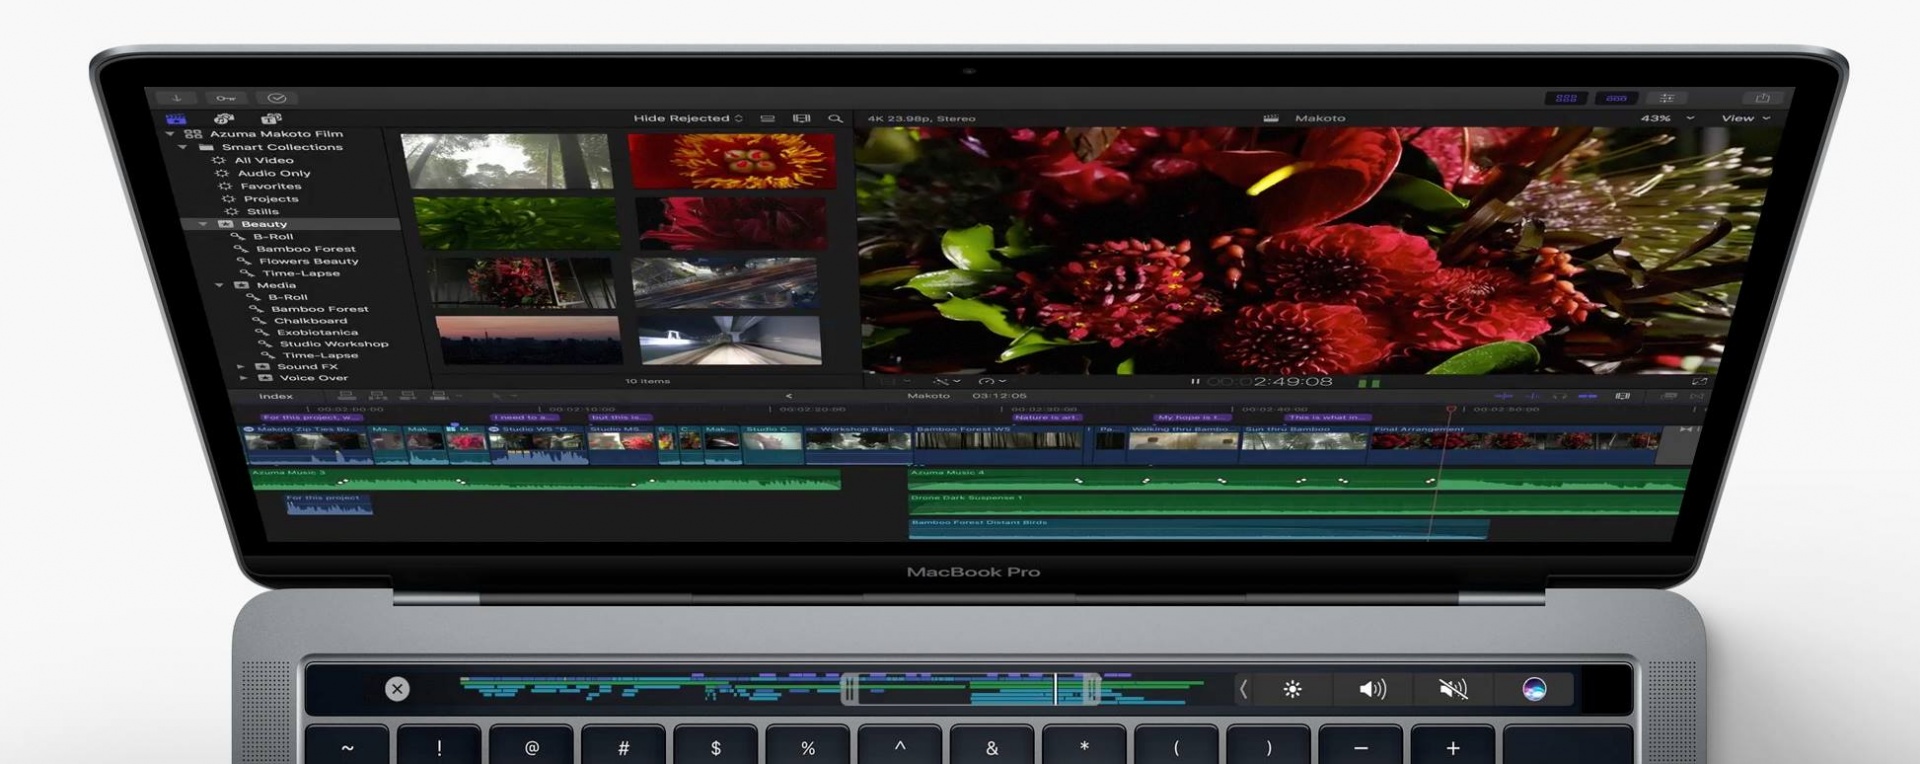Open the Photos and Audio sidebar
Image resolution: width=1920 pixels, height=764 pixels.
(224, 119)
